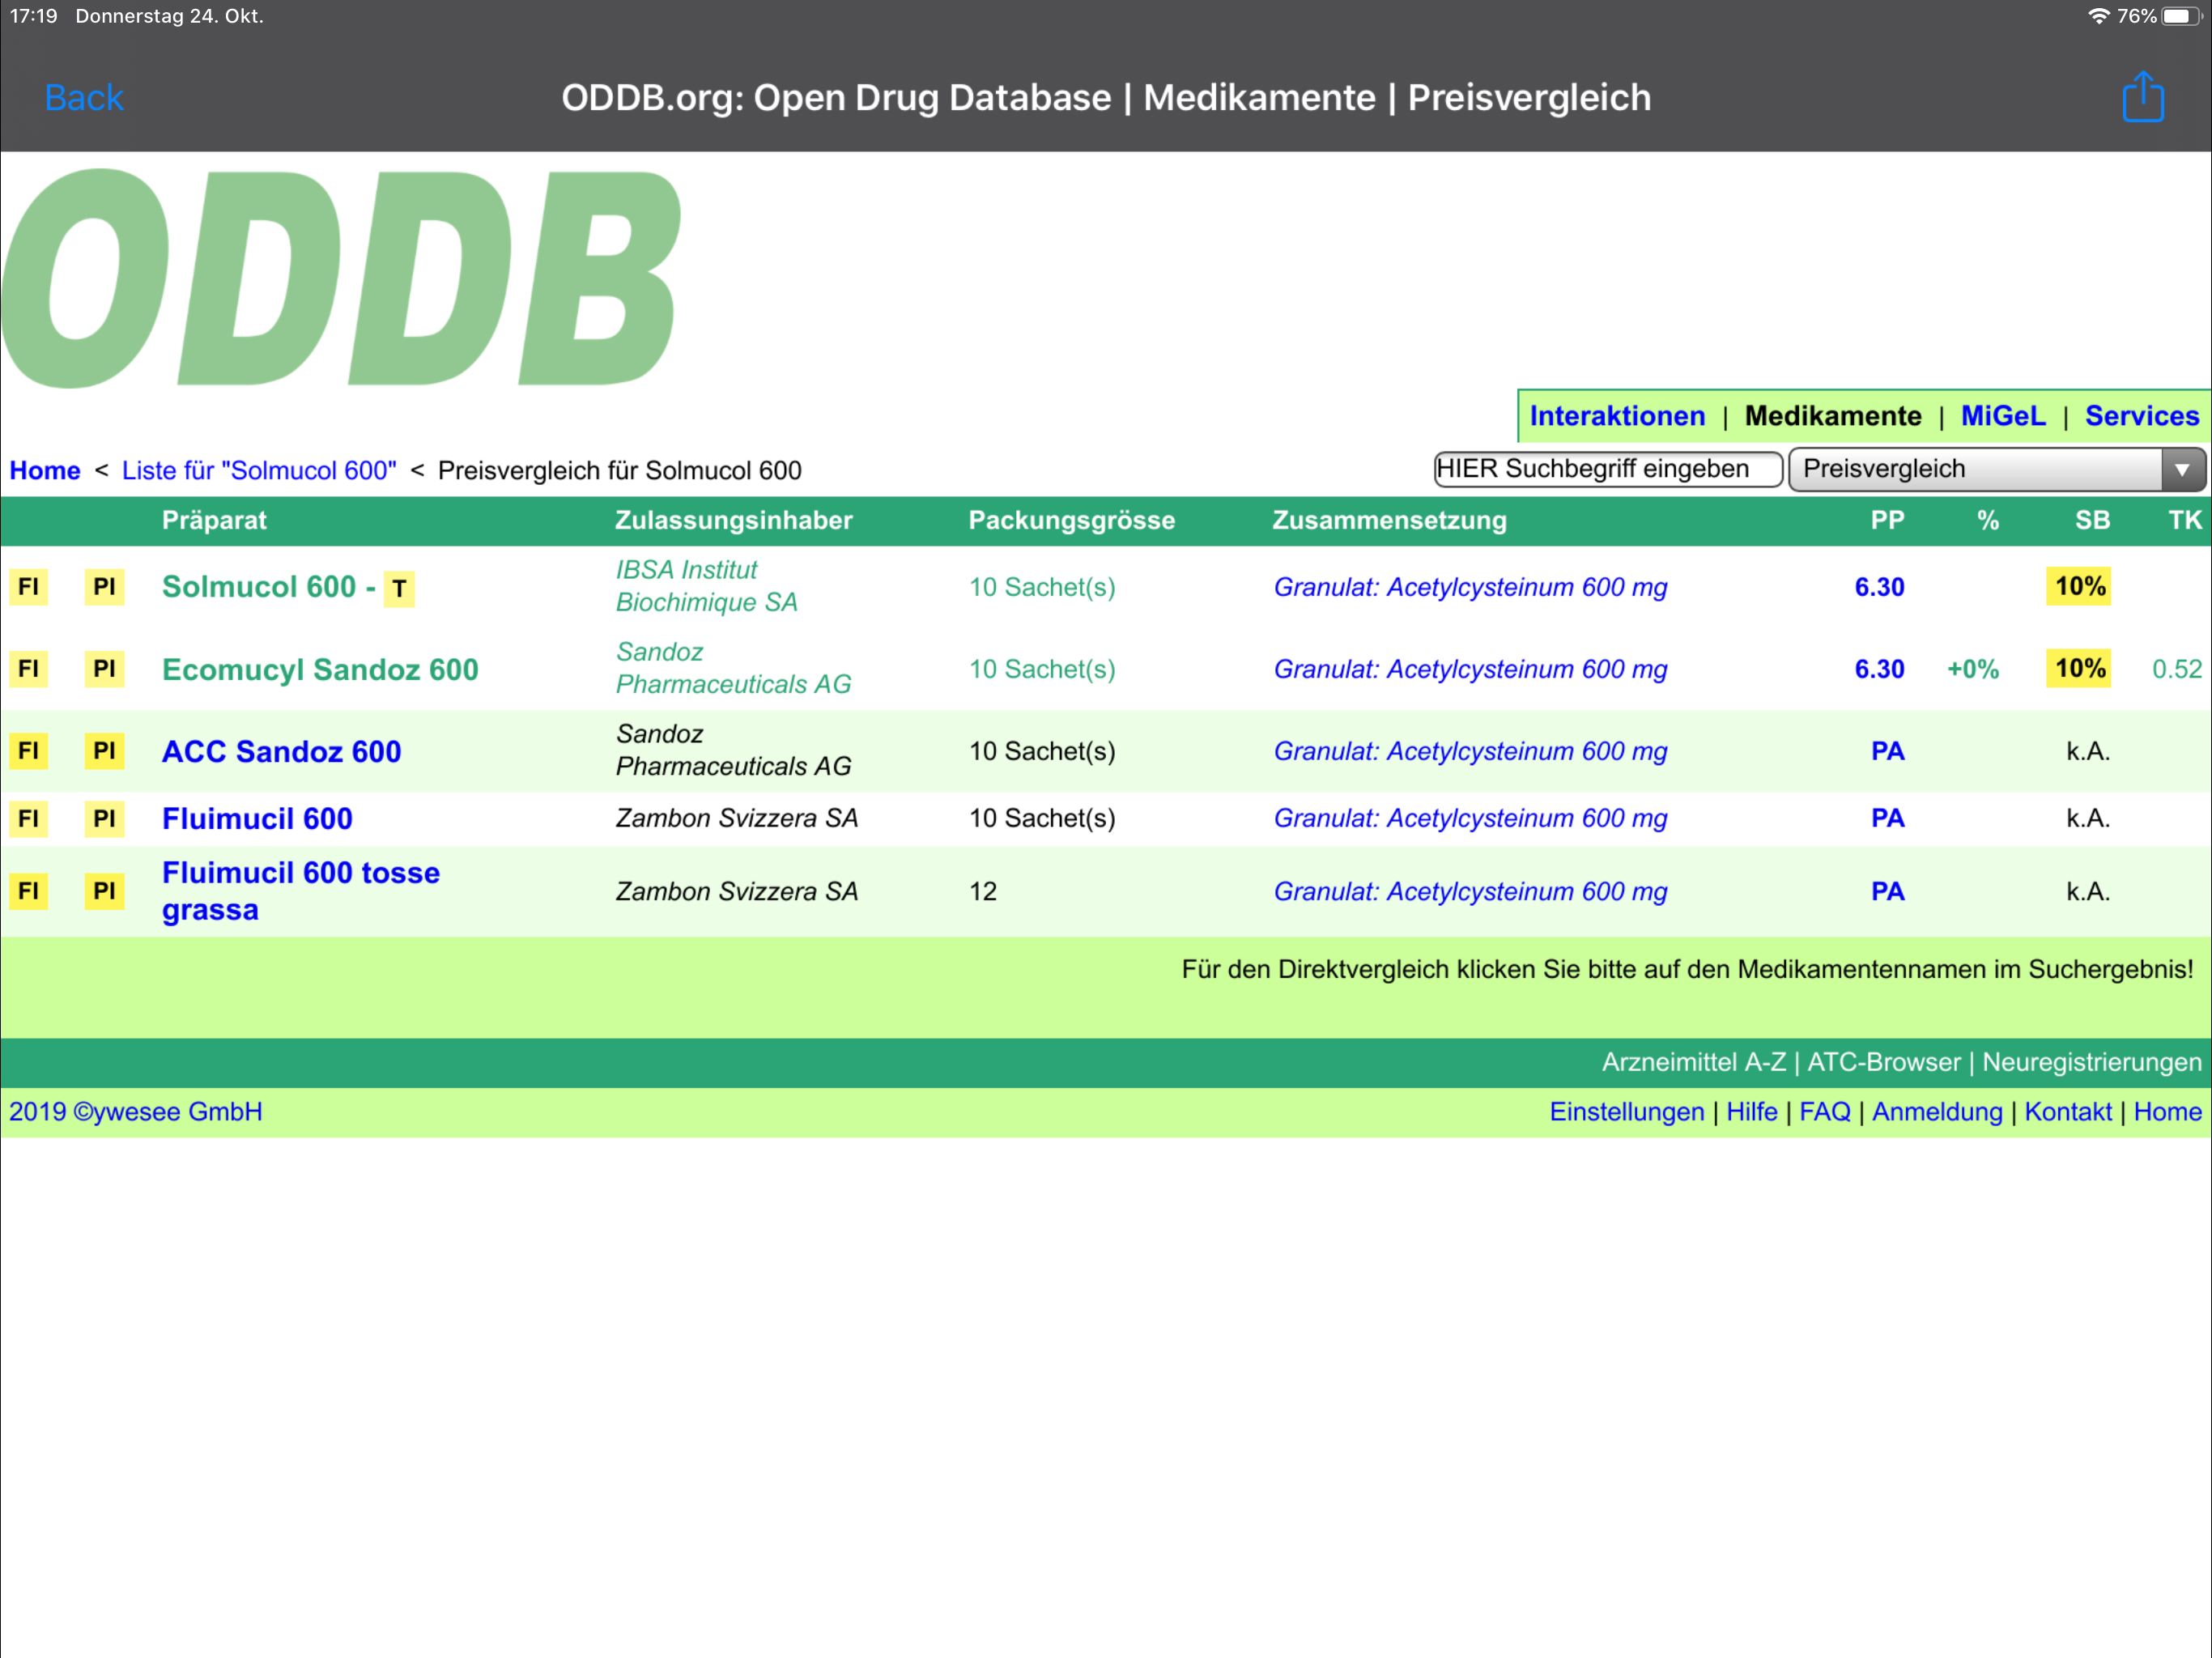This screenshot has width=2212, height=1658.
Task: Open the MiGeL tab
Action: tap(2002, 416)
